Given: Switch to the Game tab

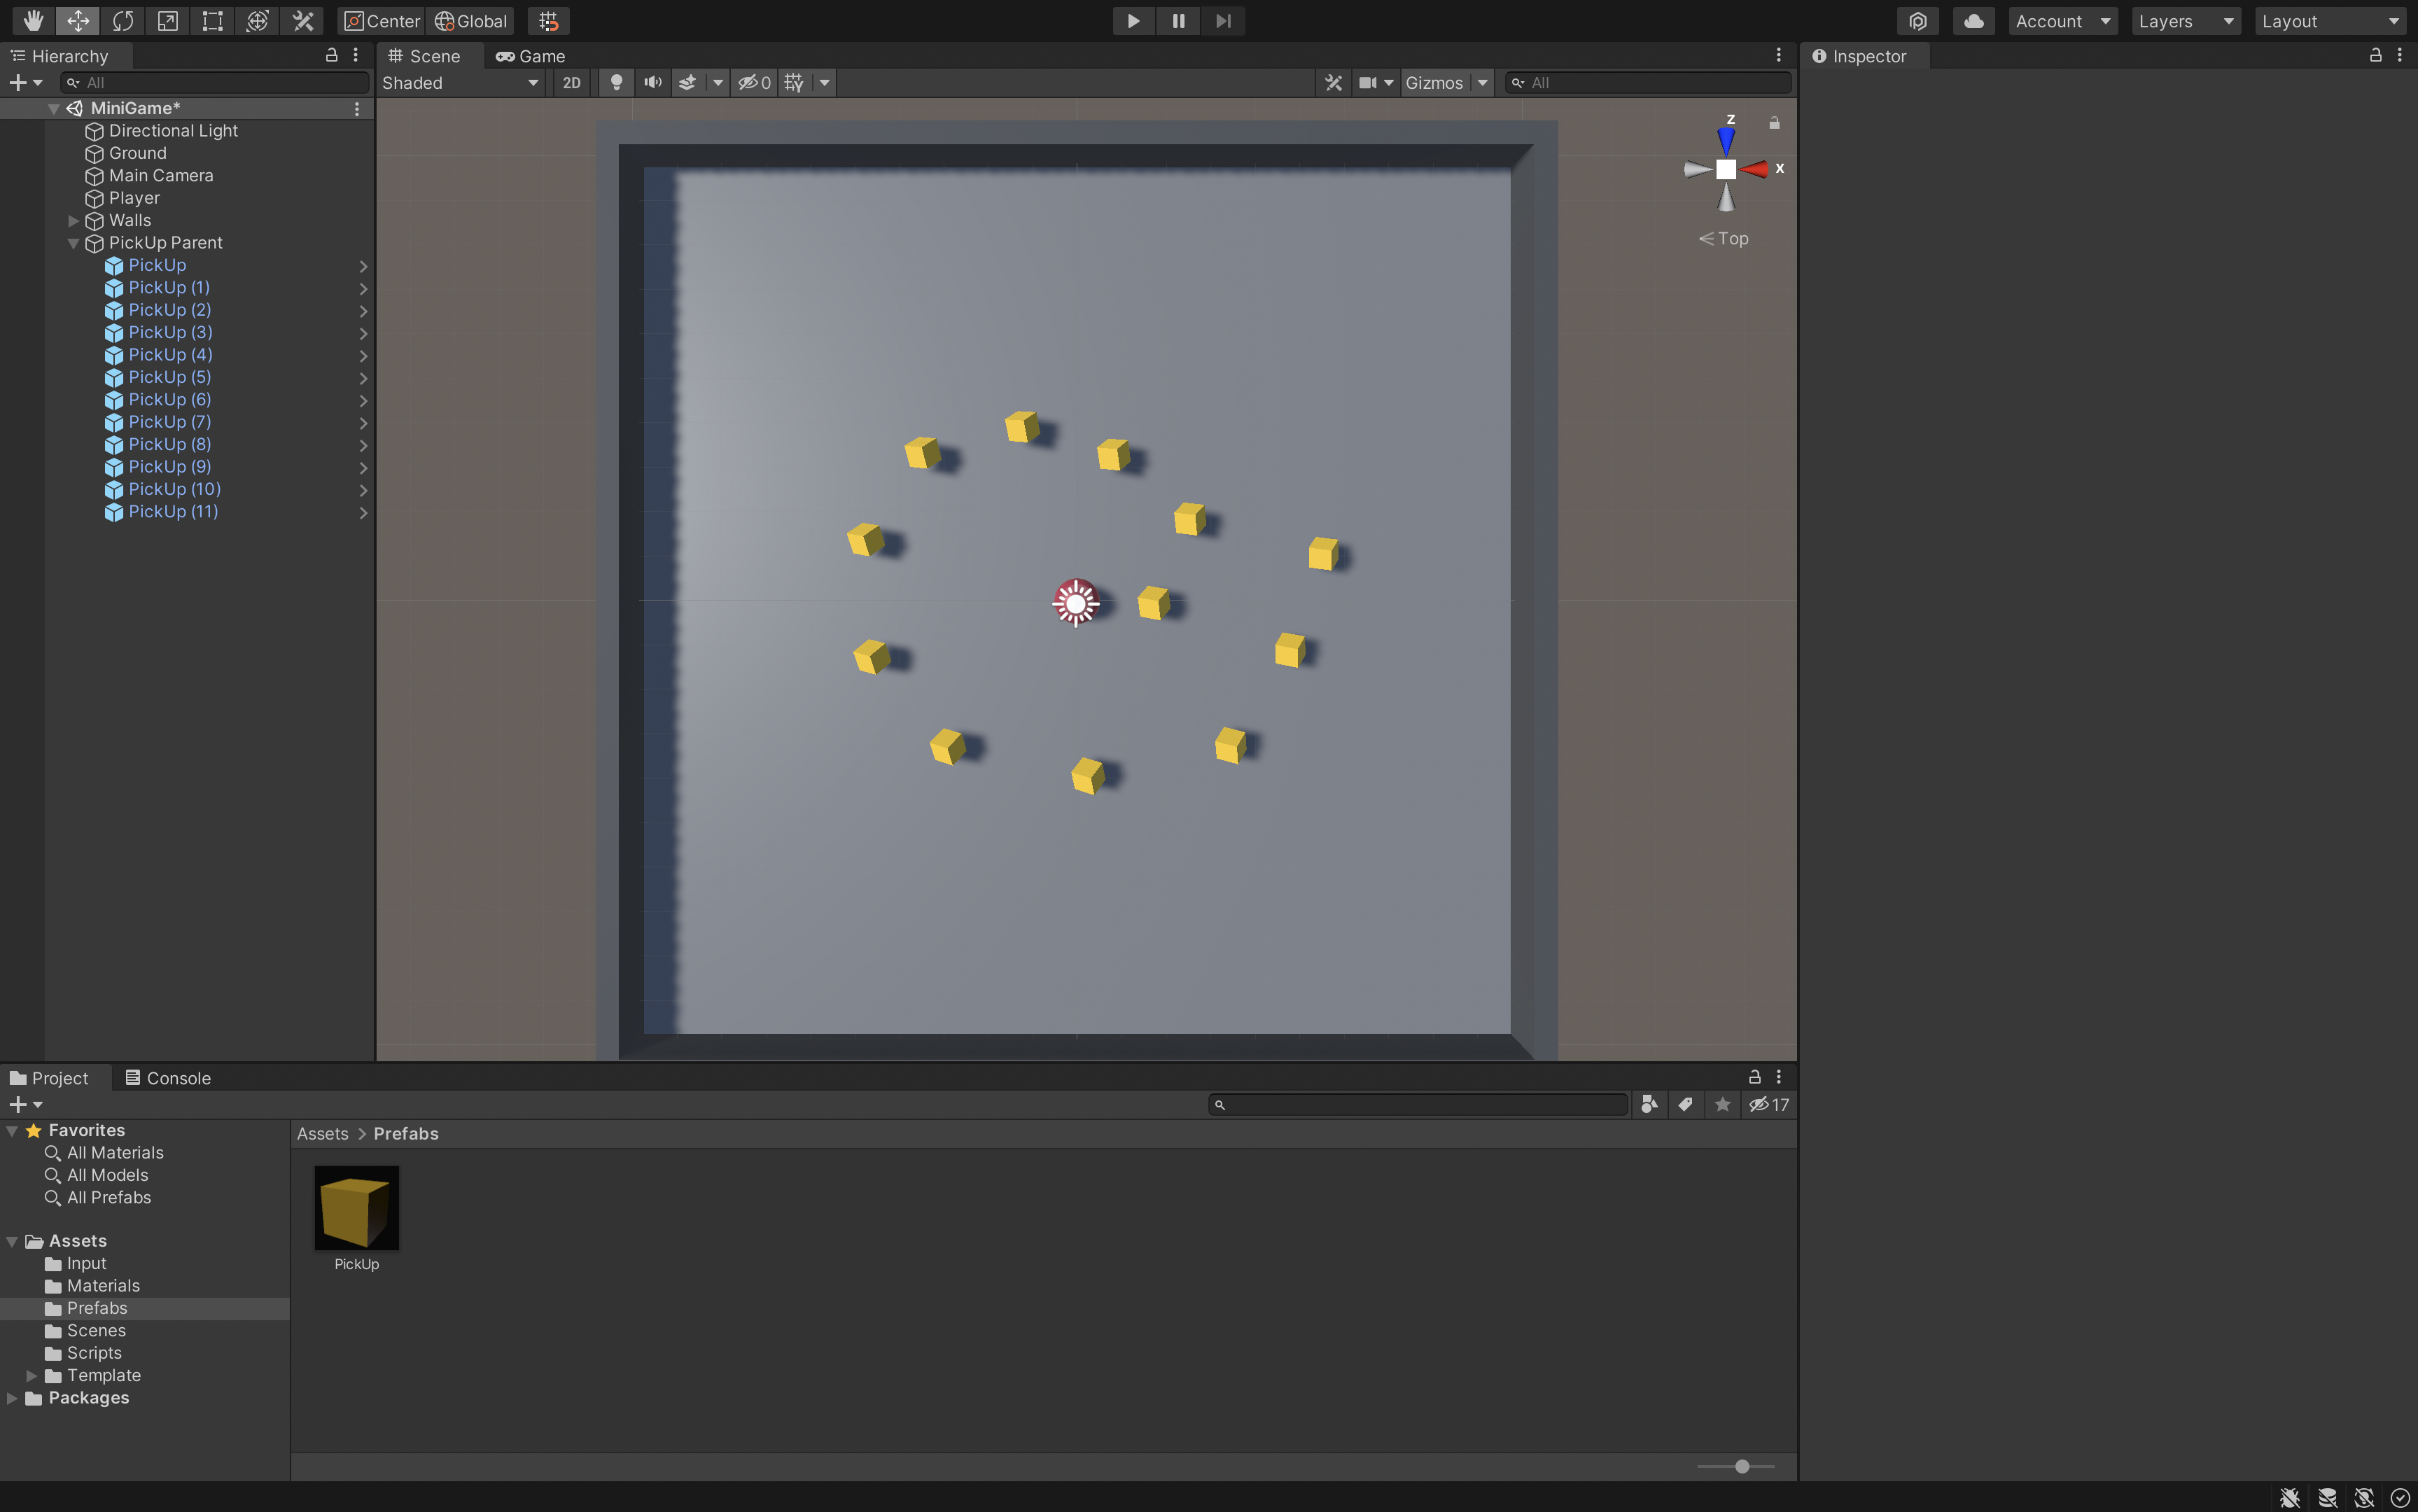Looking at the screenshot, I should [531, 56].
